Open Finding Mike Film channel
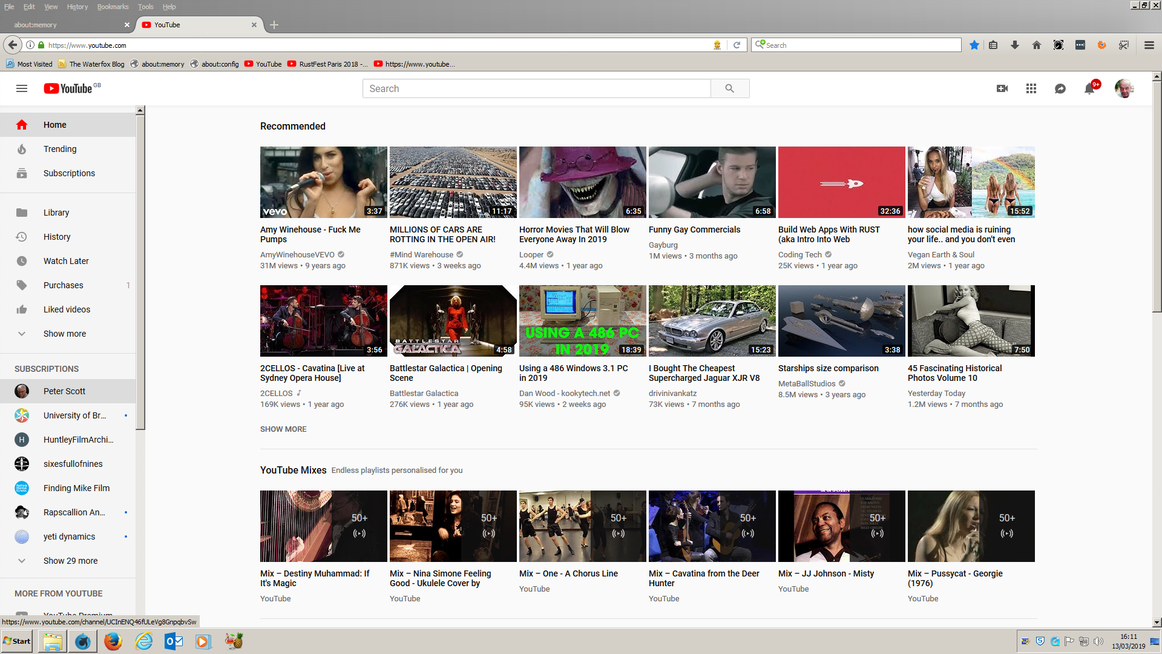The width and height of the screenshot is (1162, 654). (68, 488)
